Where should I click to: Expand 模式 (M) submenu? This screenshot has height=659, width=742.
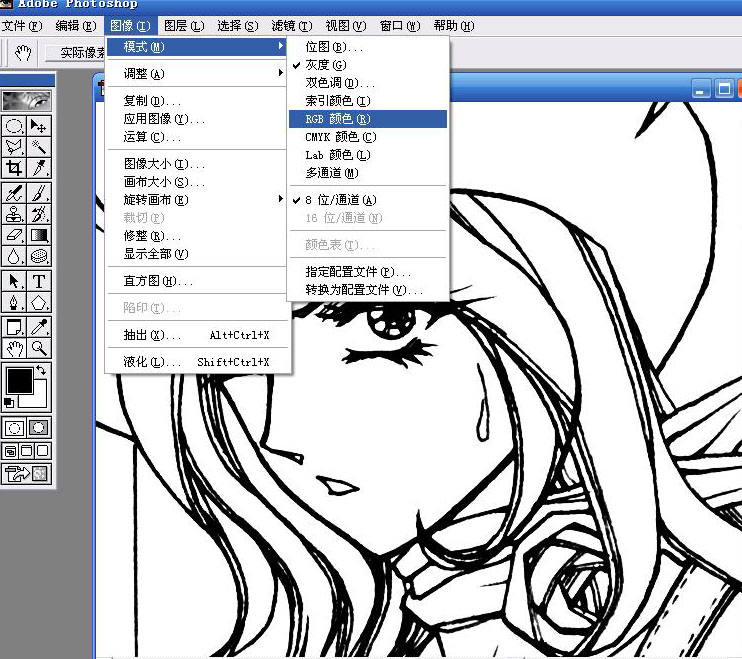point(196,47)
